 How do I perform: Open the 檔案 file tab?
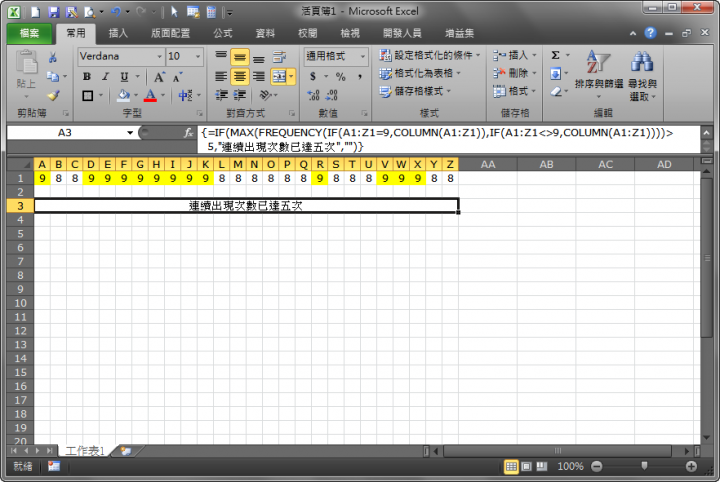(29, 34)
